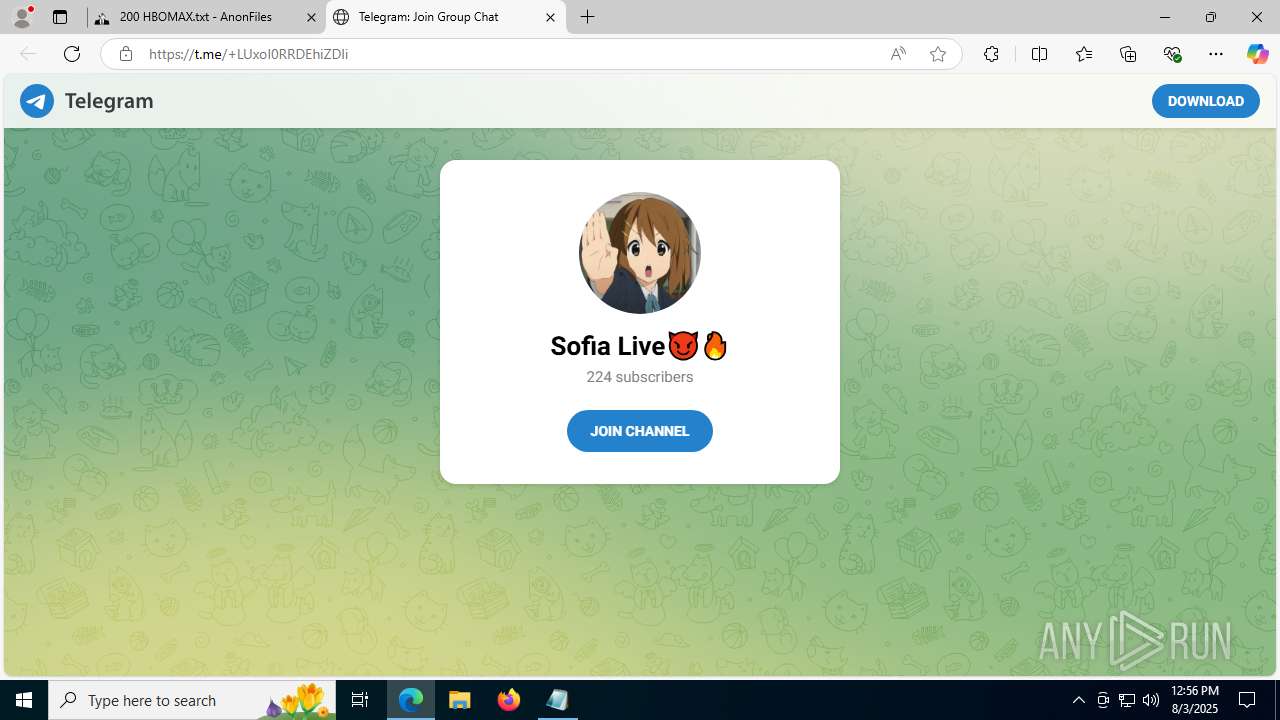Enable split screen view
The height and width of the screenshot is (720, 1280).
[x=1039, y=54]
